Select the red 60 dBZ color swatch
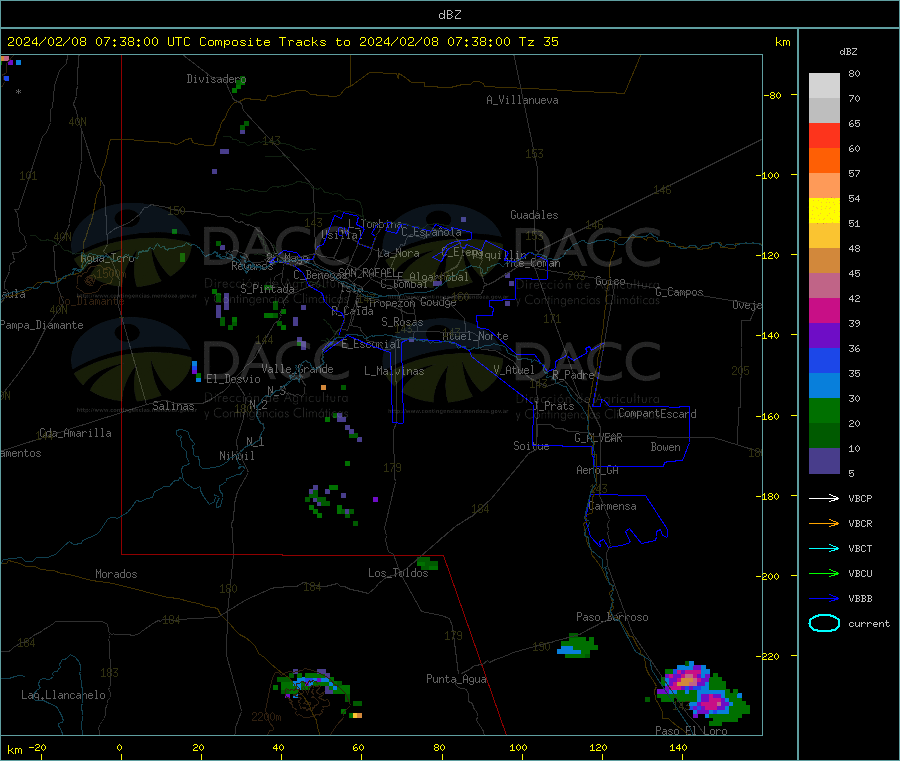The height and width of the screenshot is (761, 900). [x=824, y=135]
